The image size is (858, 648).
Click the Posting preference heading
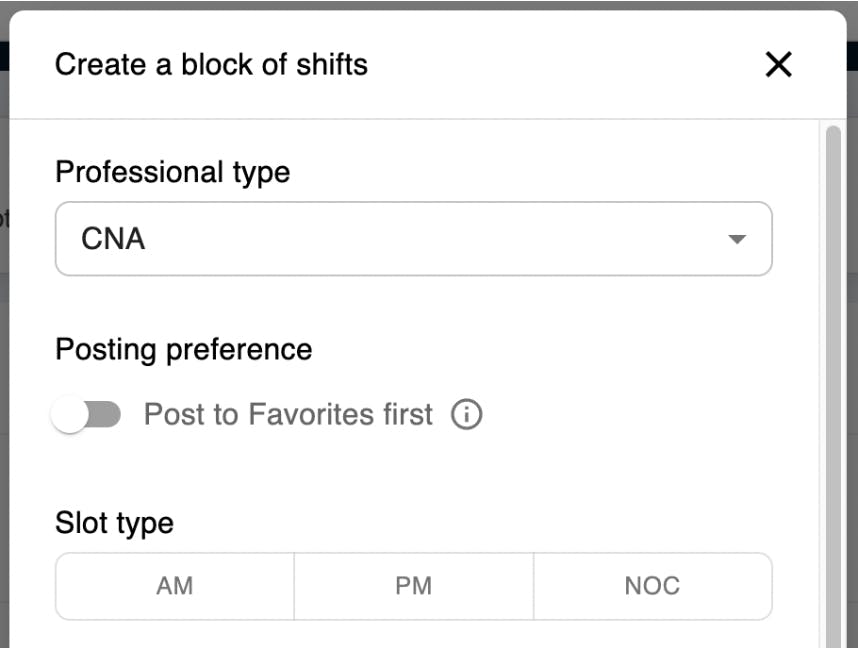point(183,350)
